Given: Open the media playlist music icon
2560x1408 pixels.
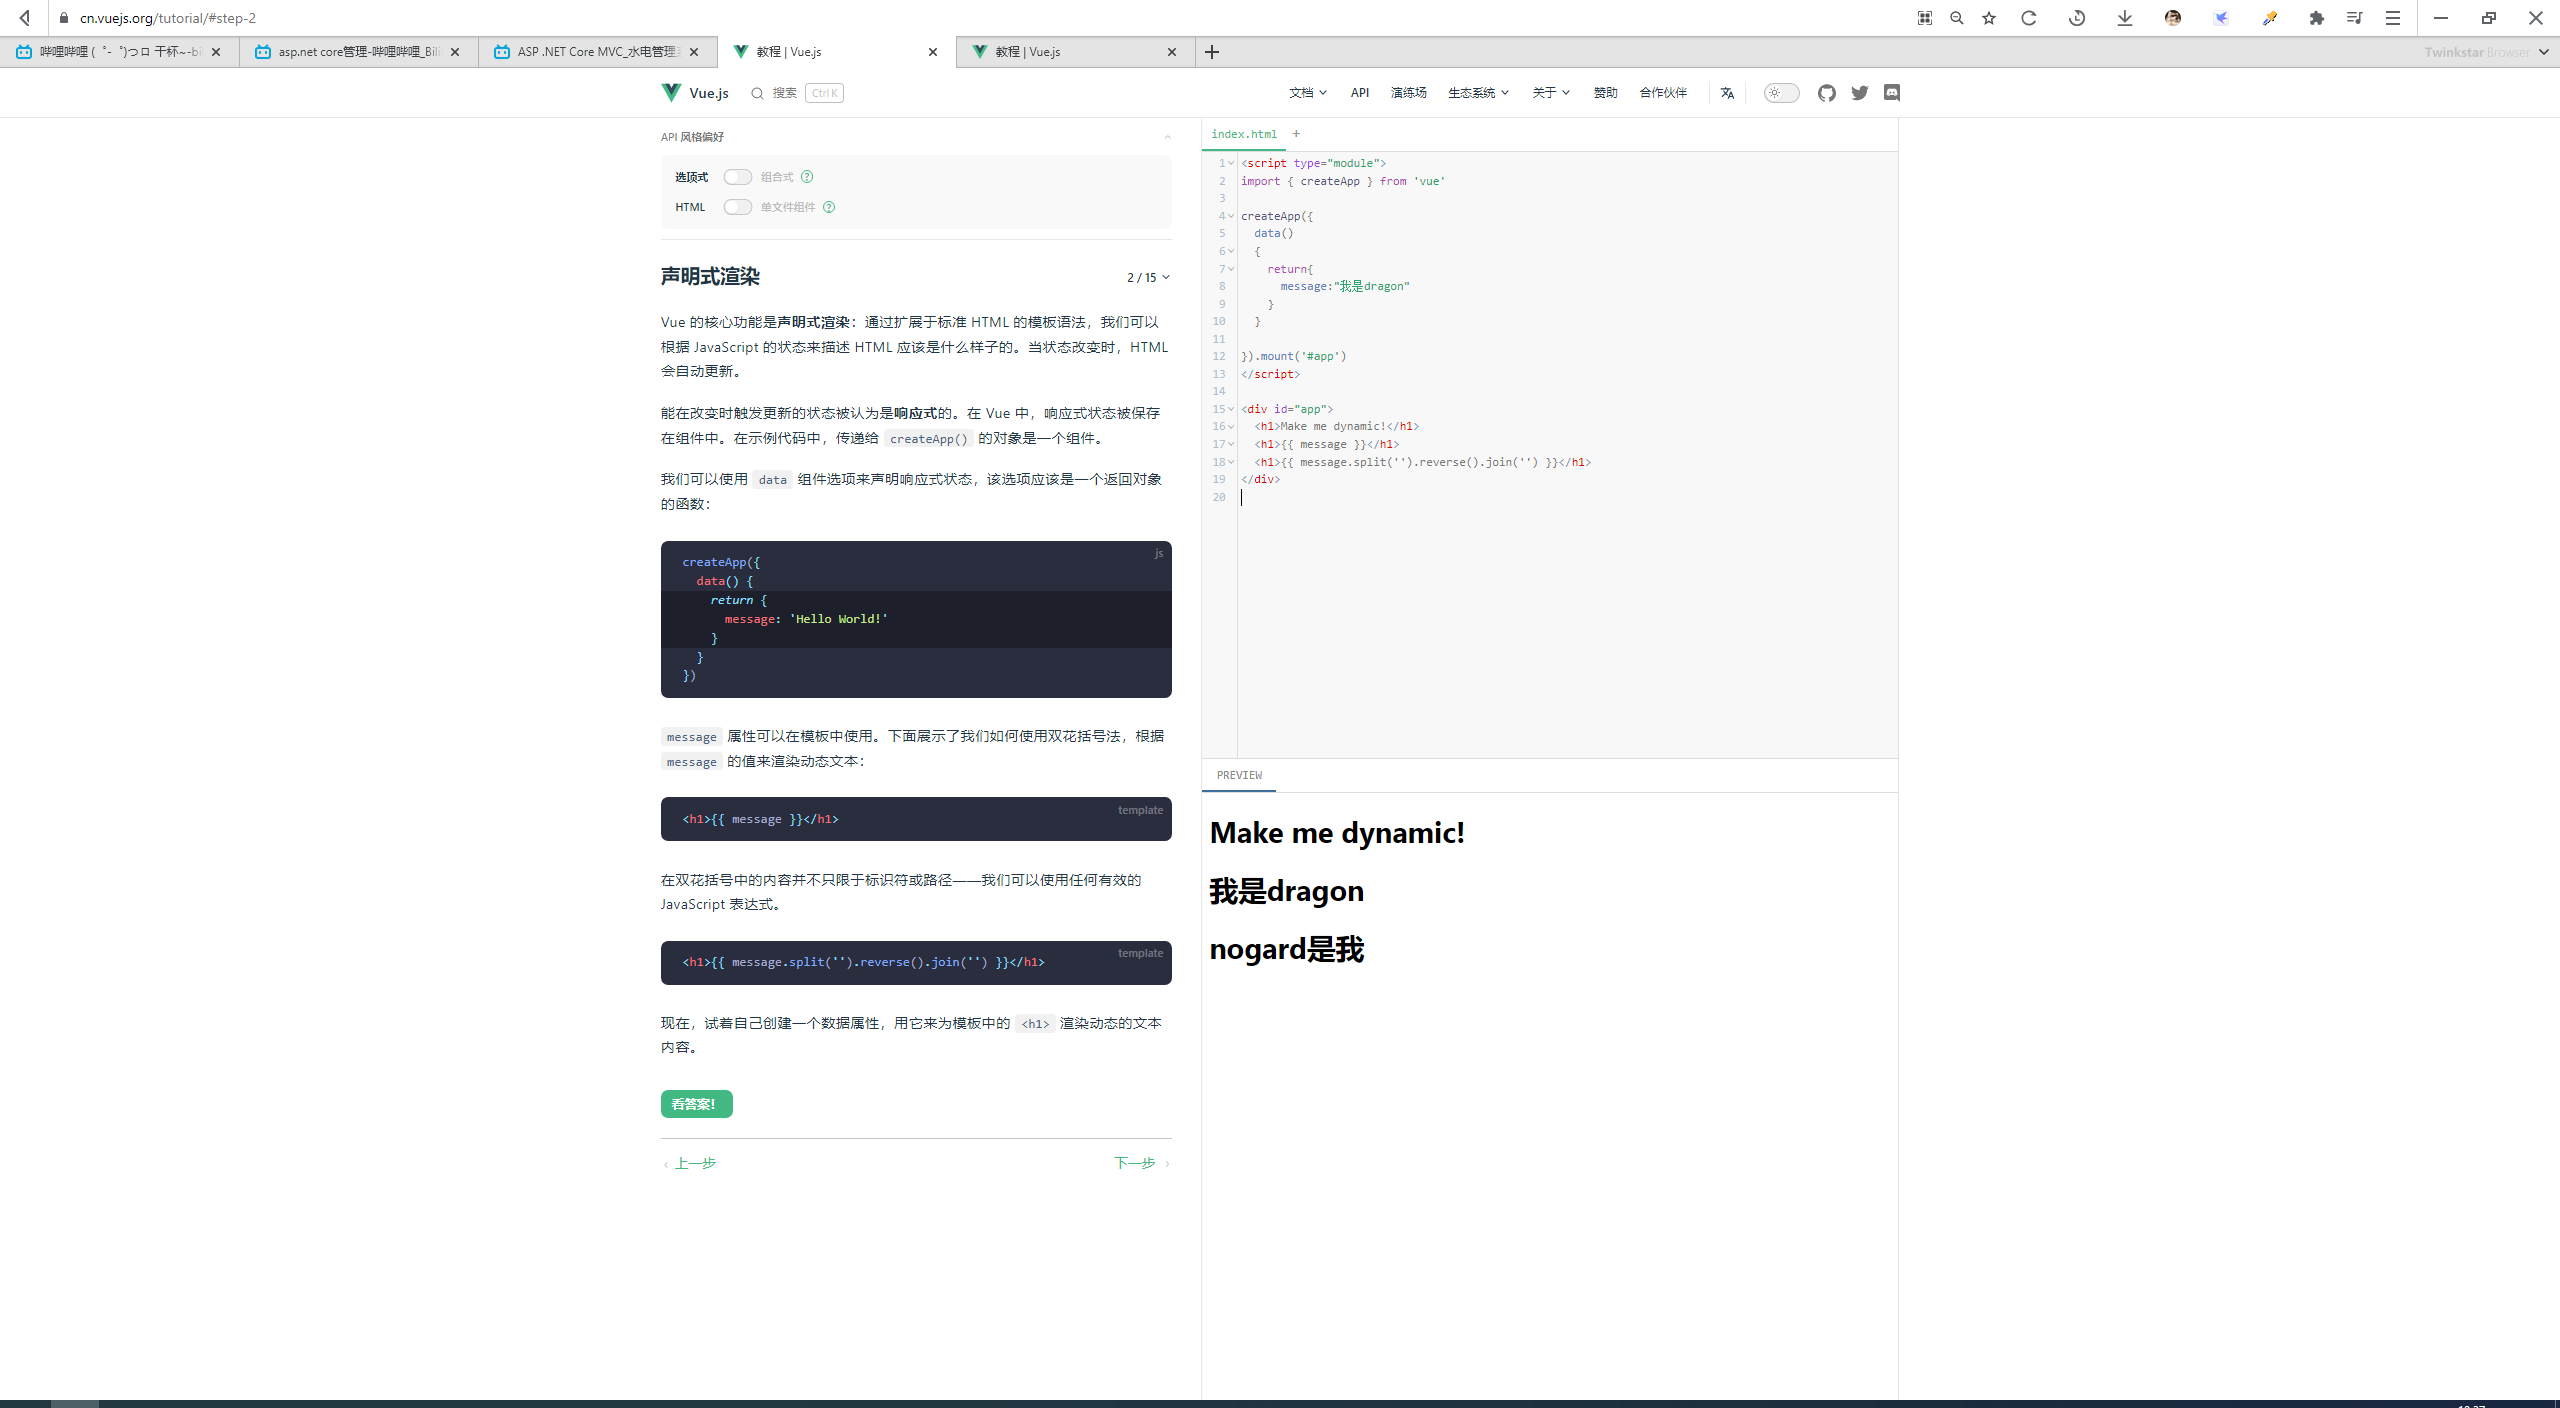Looking at the screenshot, I should tap(2354, 18).
